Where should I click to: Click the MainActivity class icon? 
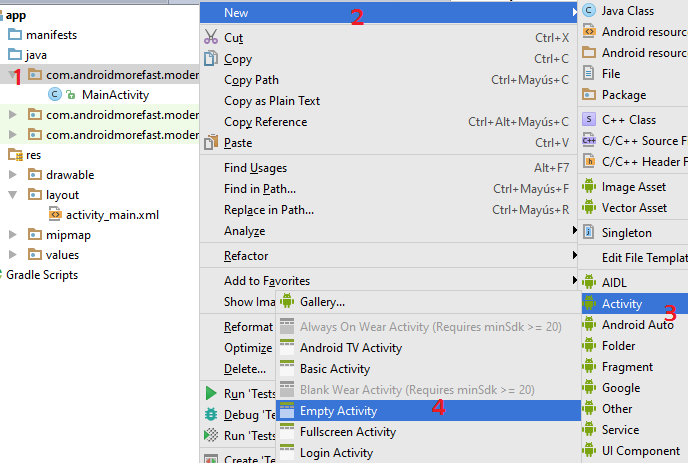click(54, 94)
